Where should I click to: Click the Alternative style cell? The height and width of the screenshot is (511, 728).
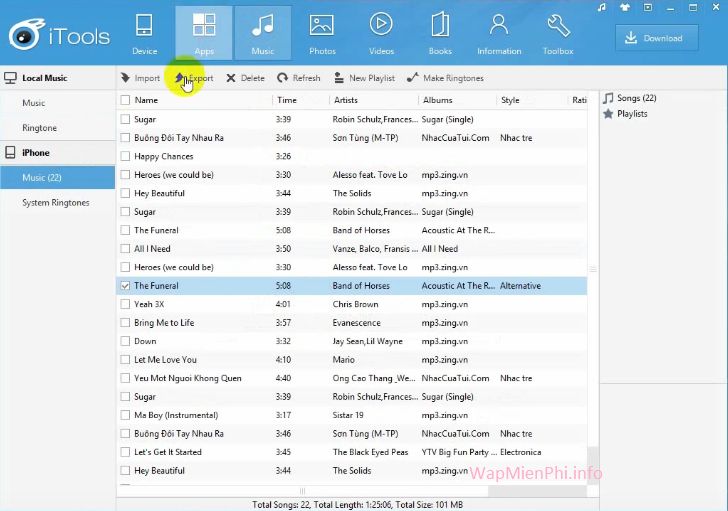click(x=520, y=286)
